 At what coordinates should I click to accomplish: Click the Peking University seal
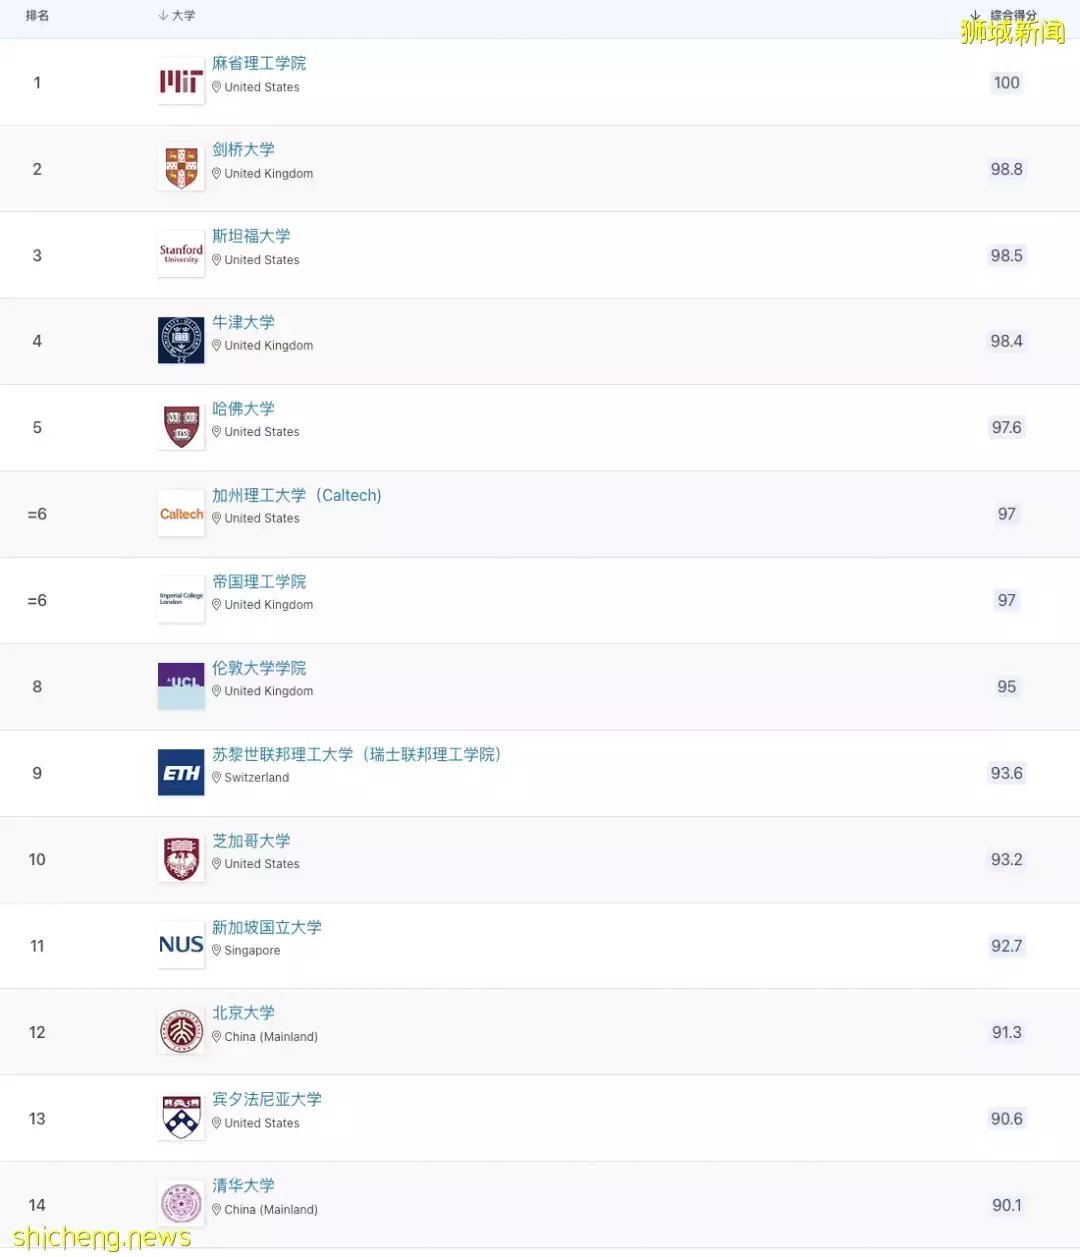pyautogui.click(x=181, y=1031)
